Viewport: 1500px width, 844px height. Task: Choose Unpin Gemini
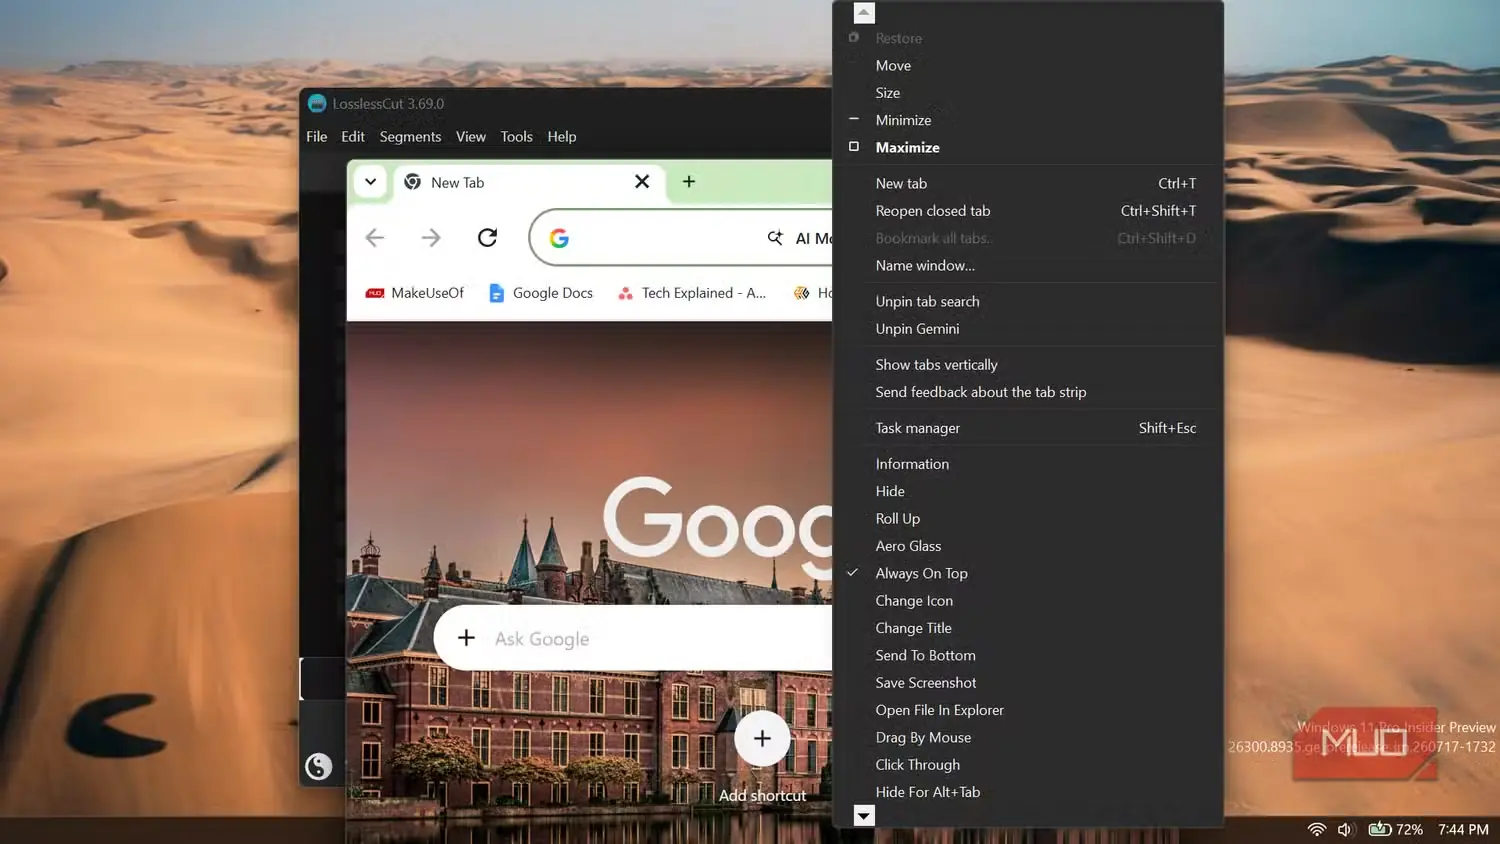tap(1028, 329)
